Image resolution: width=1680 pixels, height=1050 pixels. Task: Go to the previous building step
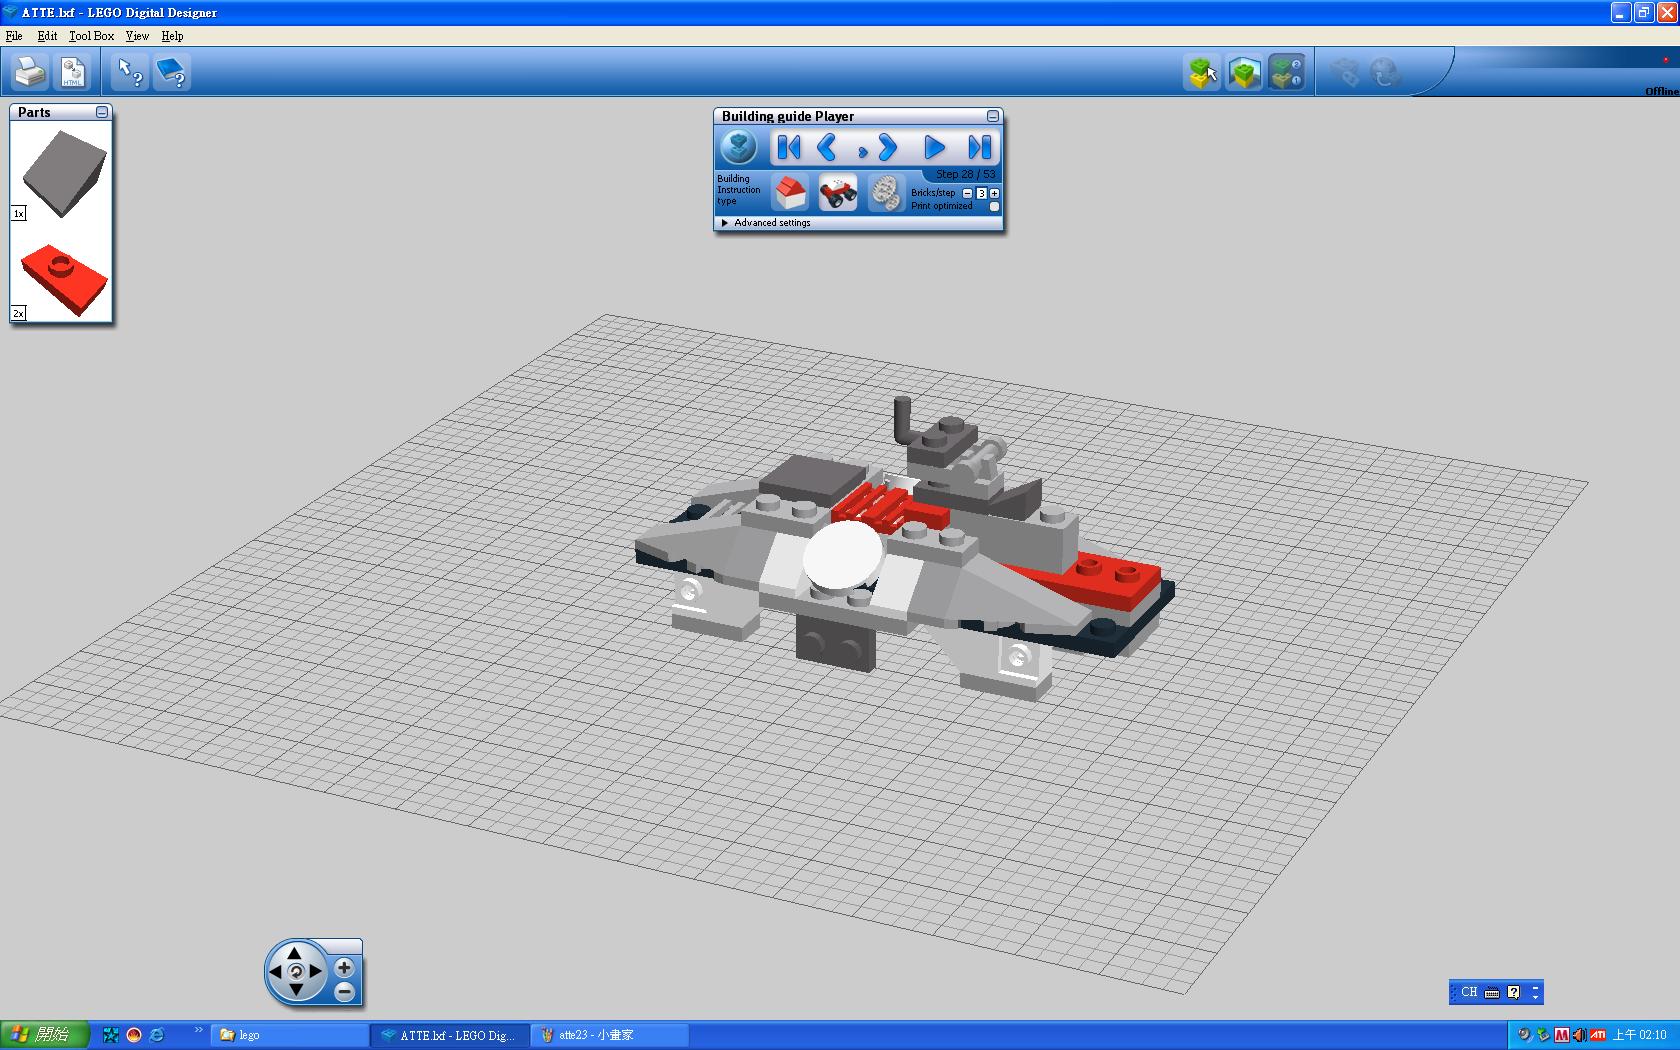tap(827, 148)
